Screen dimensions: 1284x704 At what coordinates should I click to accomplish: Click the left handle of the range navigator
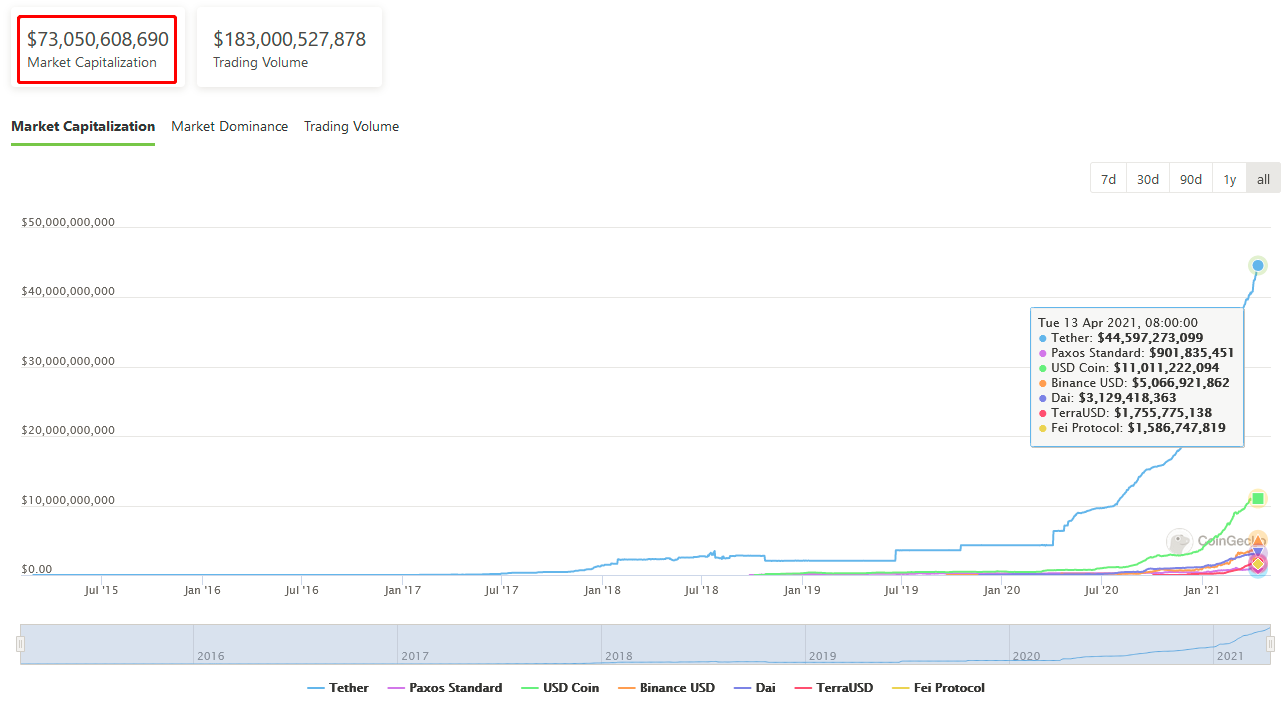coord(20,645)
